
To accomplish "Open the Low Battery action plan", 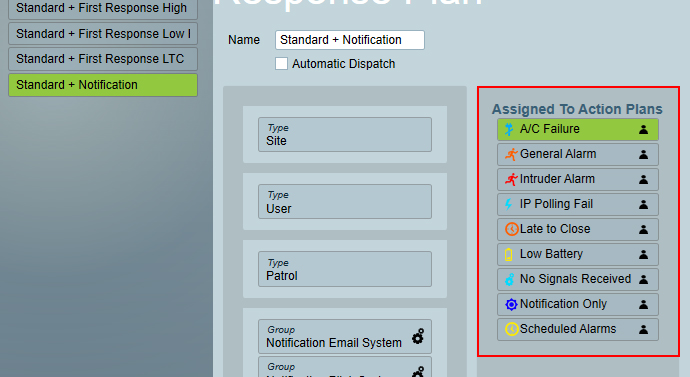I will pyautogui.click(x=578, y=254).
